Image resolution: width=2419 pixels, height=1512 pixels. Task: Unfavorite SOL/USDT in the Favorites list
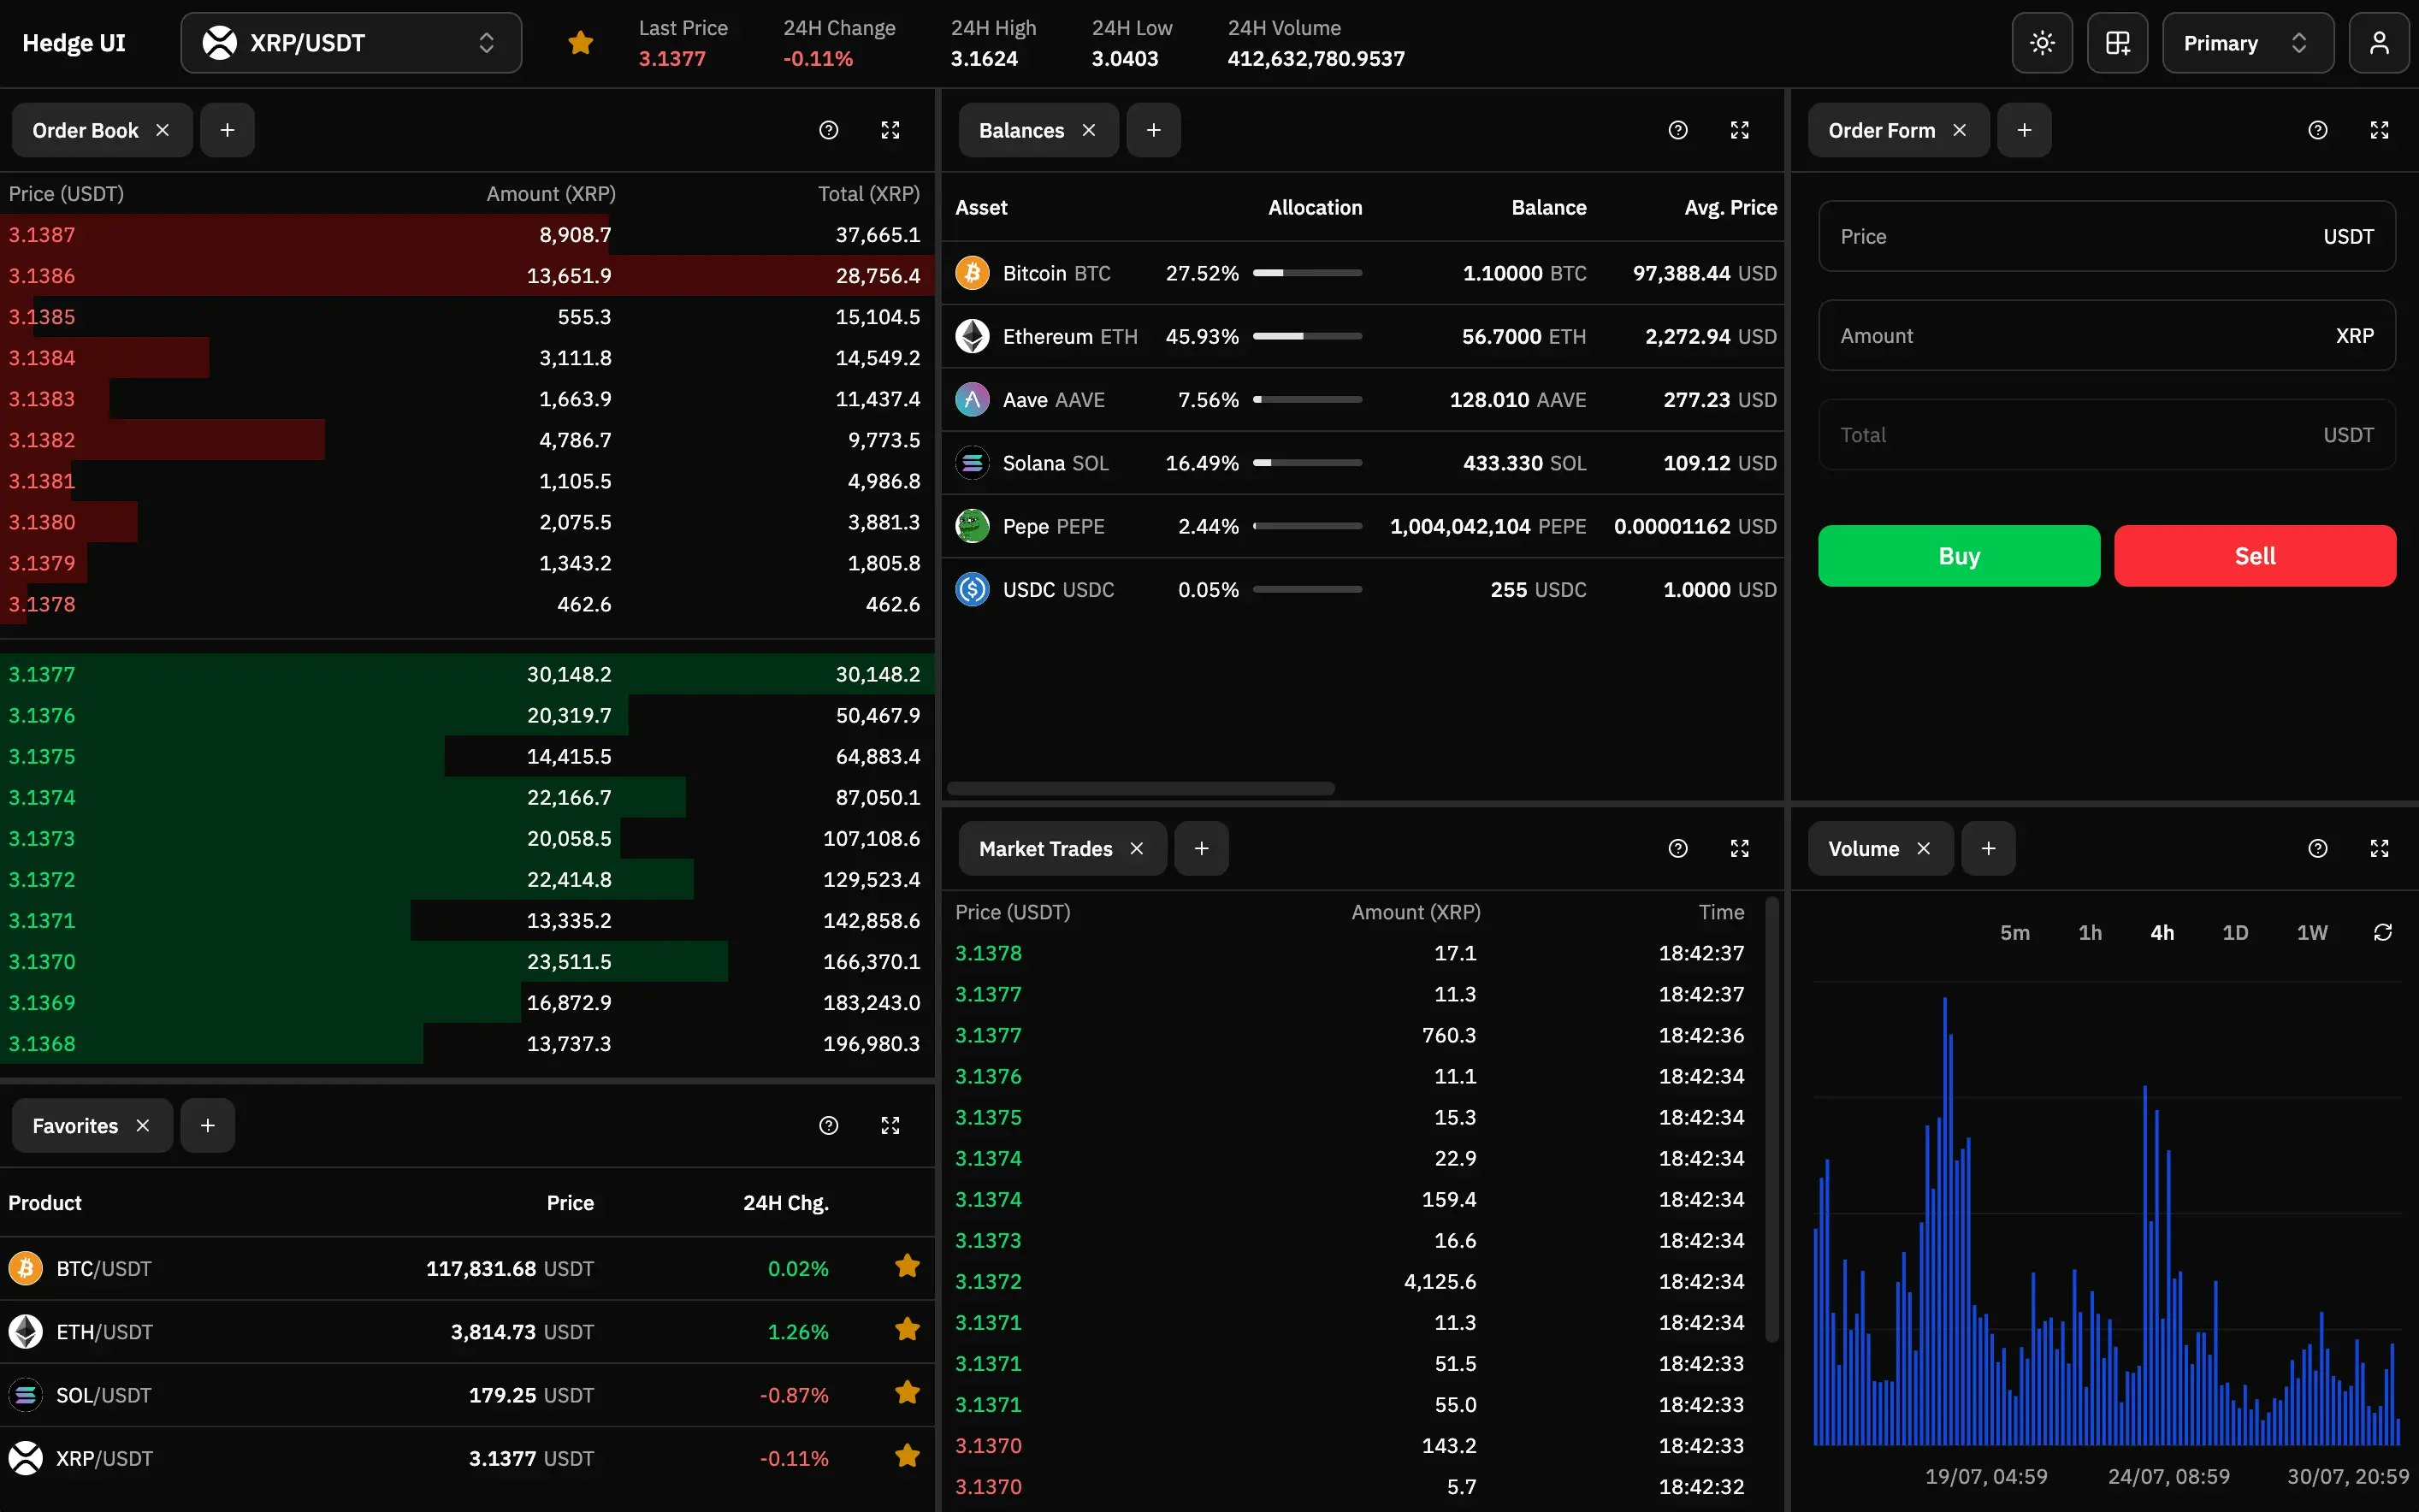906,1393
